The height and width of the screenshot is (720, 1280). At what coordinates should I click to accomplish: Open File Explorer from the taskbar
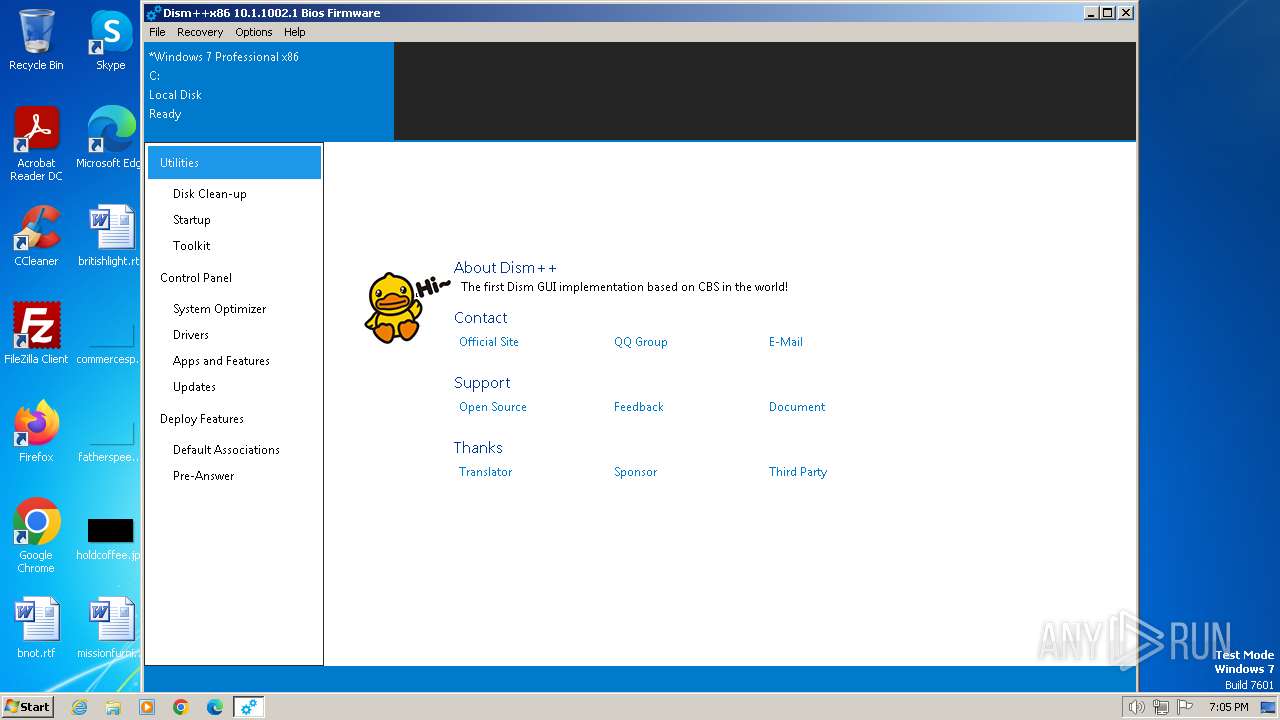point(113,707)
